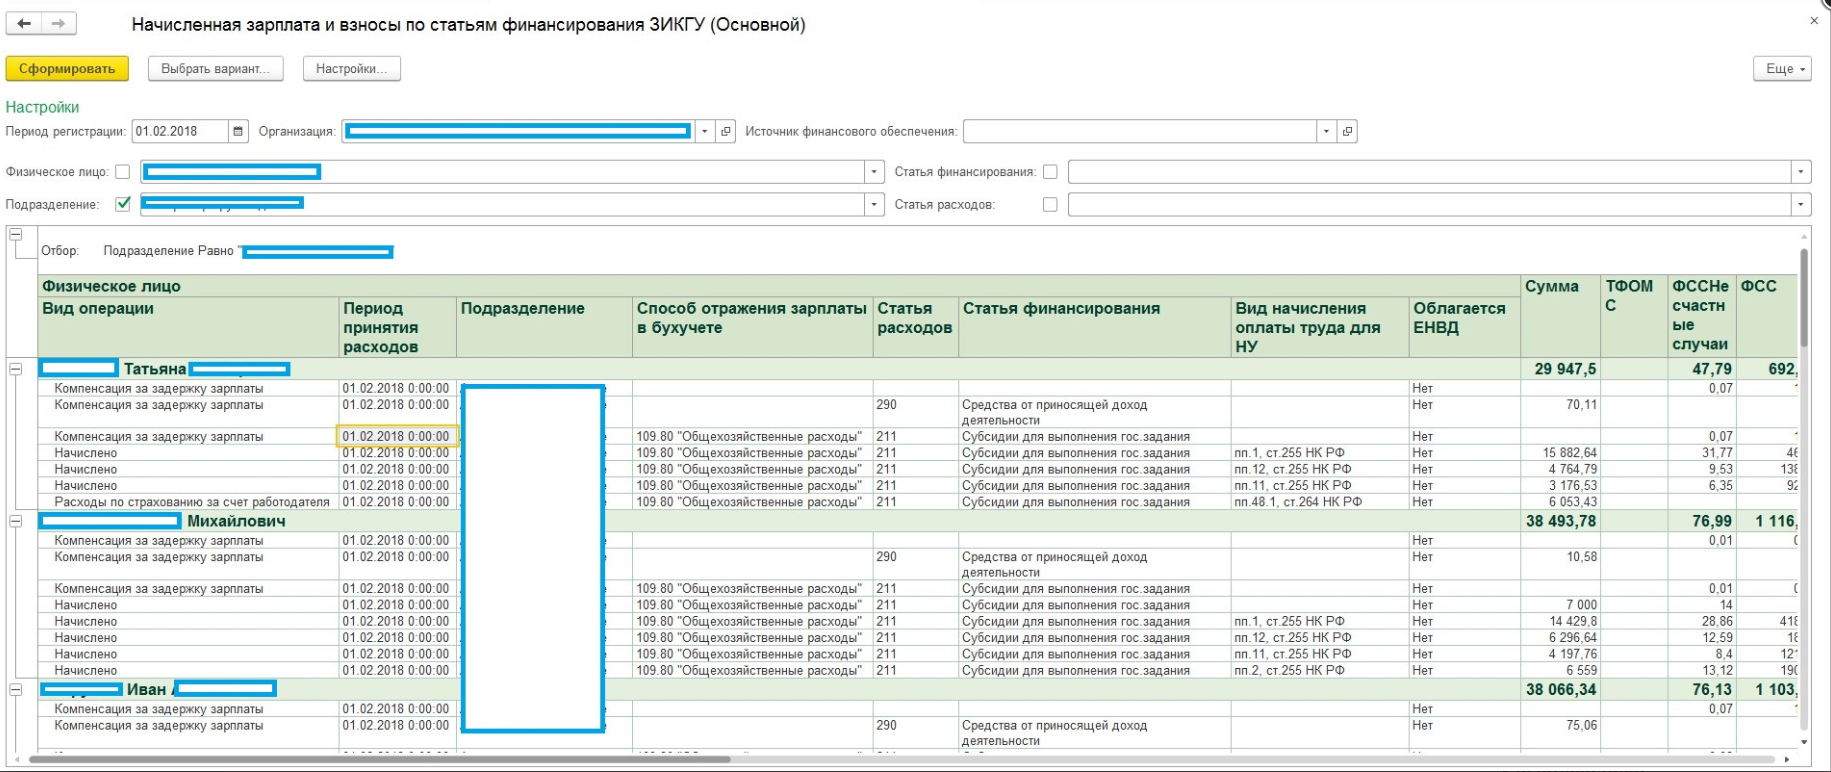Open the Настройки button
Viewport: 1831px width, 772px height.
[x=351, y=69]
